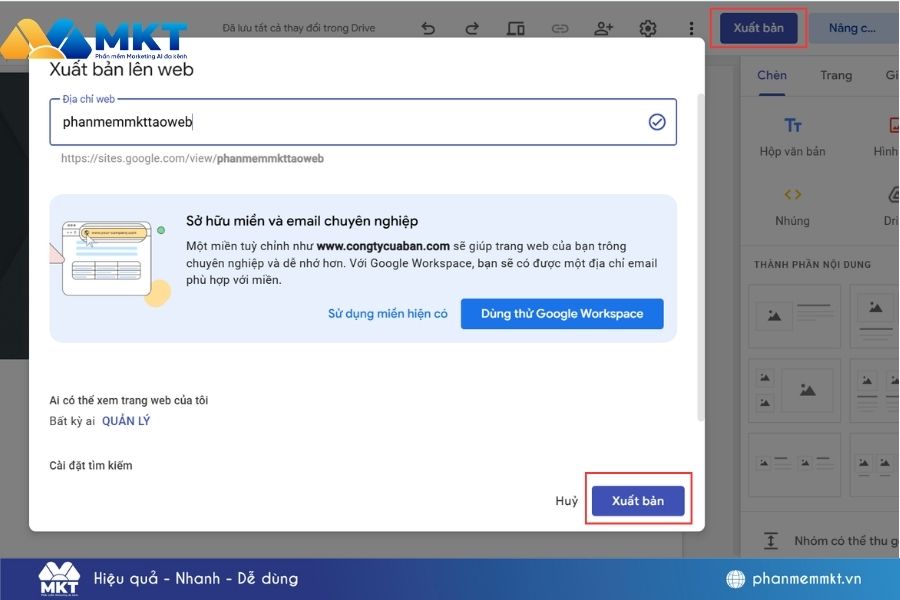Open the settings gear icon
Image resolution: width=900 pixels, height=600 pixels.
[647, 28]
